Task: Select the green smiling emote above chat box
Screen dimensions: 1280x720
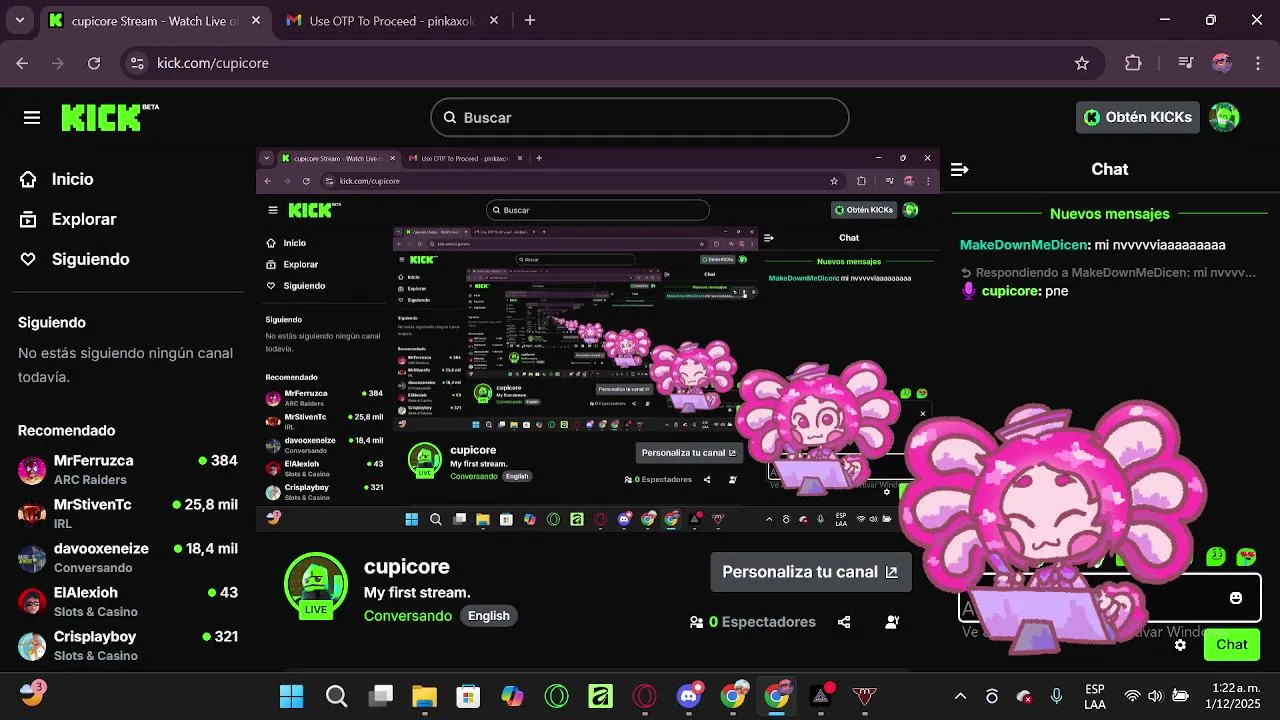Action: coord(1216,557)
